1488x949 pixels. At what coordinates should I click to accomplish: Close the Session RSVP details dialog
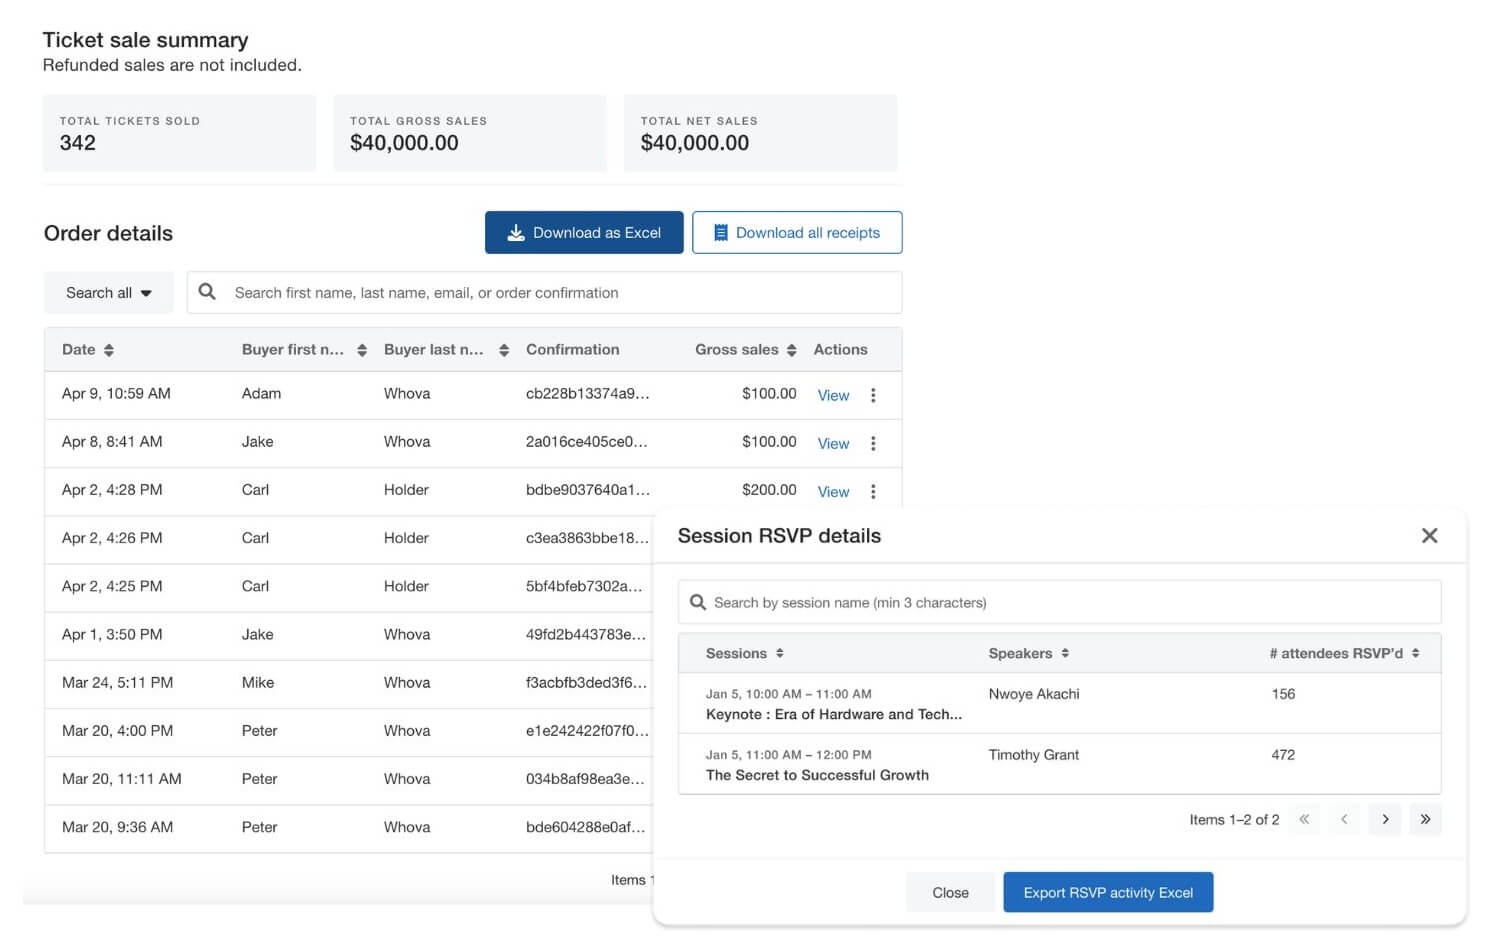[x=950, y=892]
